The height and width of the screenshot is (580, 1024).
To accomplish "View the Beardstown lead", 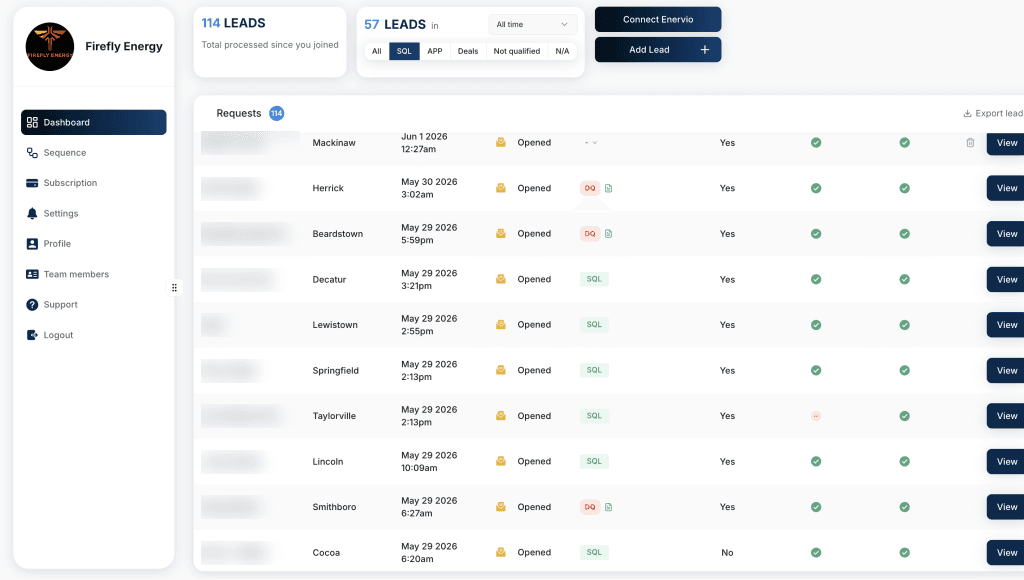I will tap(1006, 234).
